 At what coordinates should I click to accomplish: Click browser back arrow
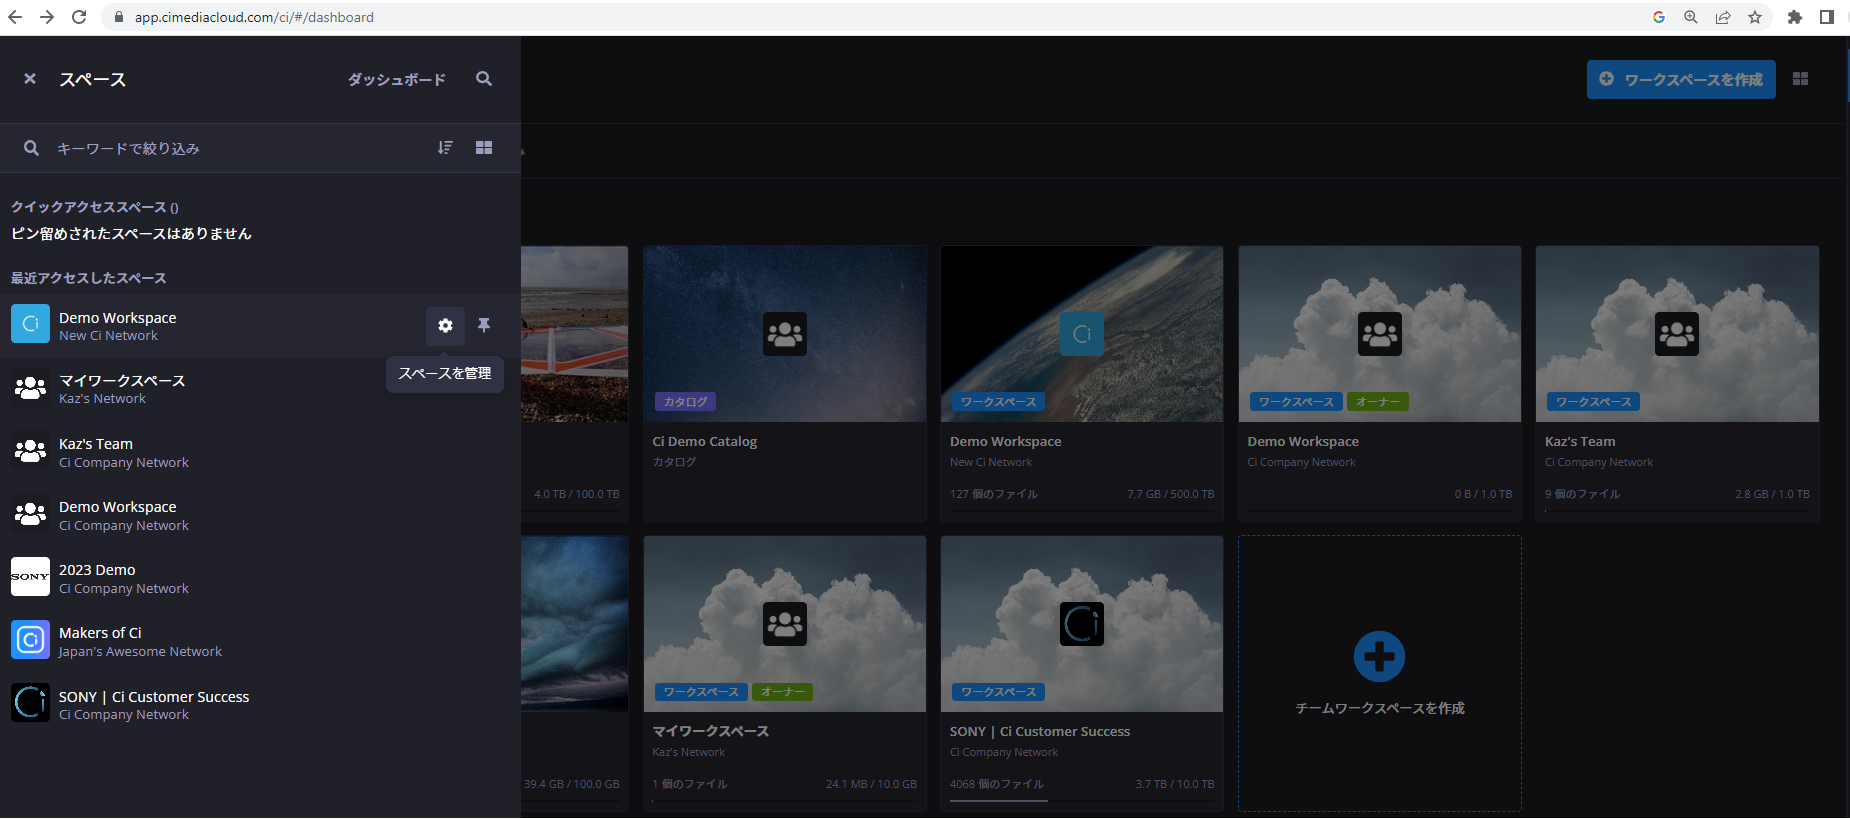15,17
